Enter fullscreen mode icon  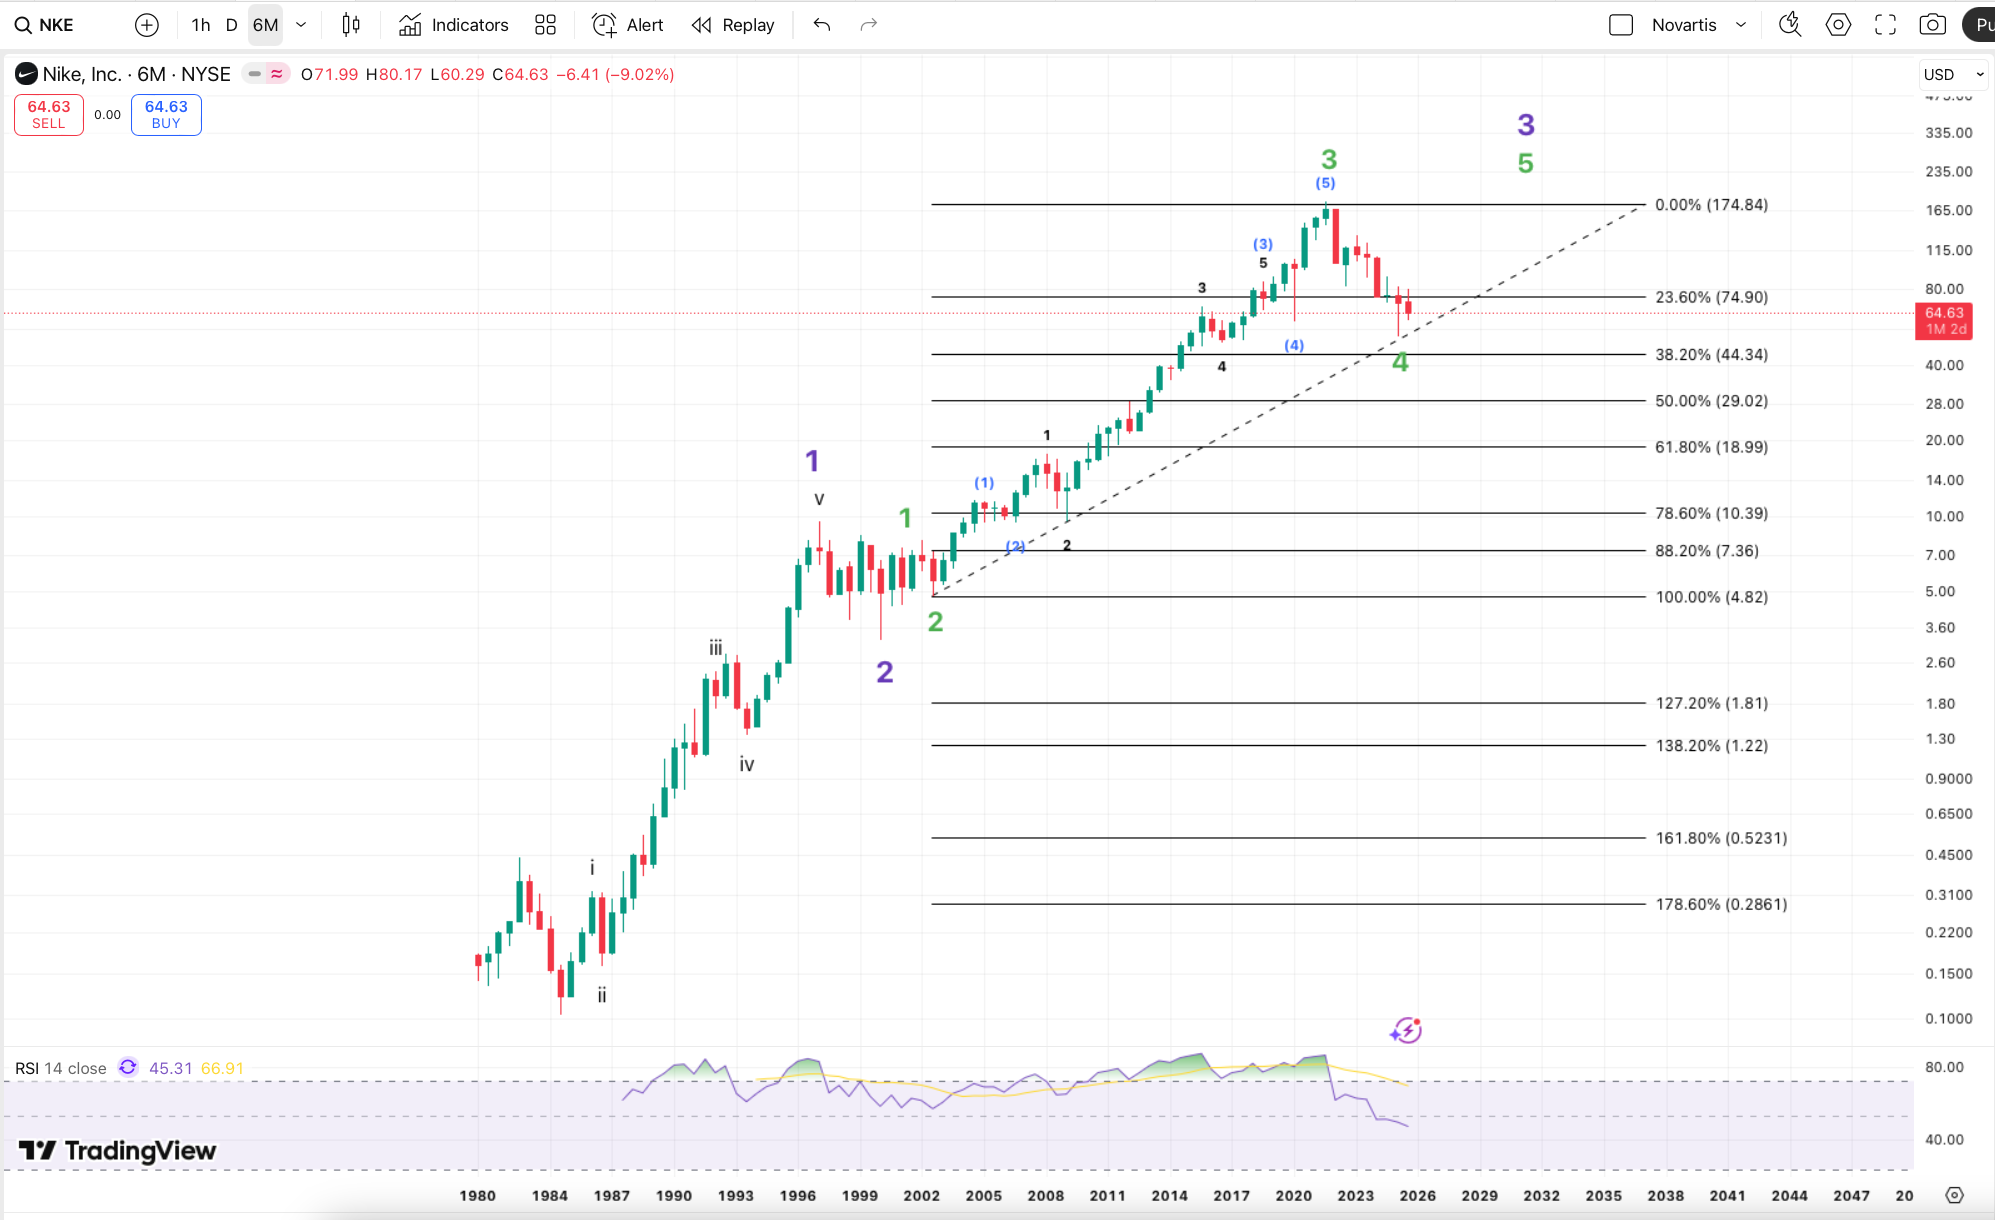pyautogui.click(x=1885, y=25)
